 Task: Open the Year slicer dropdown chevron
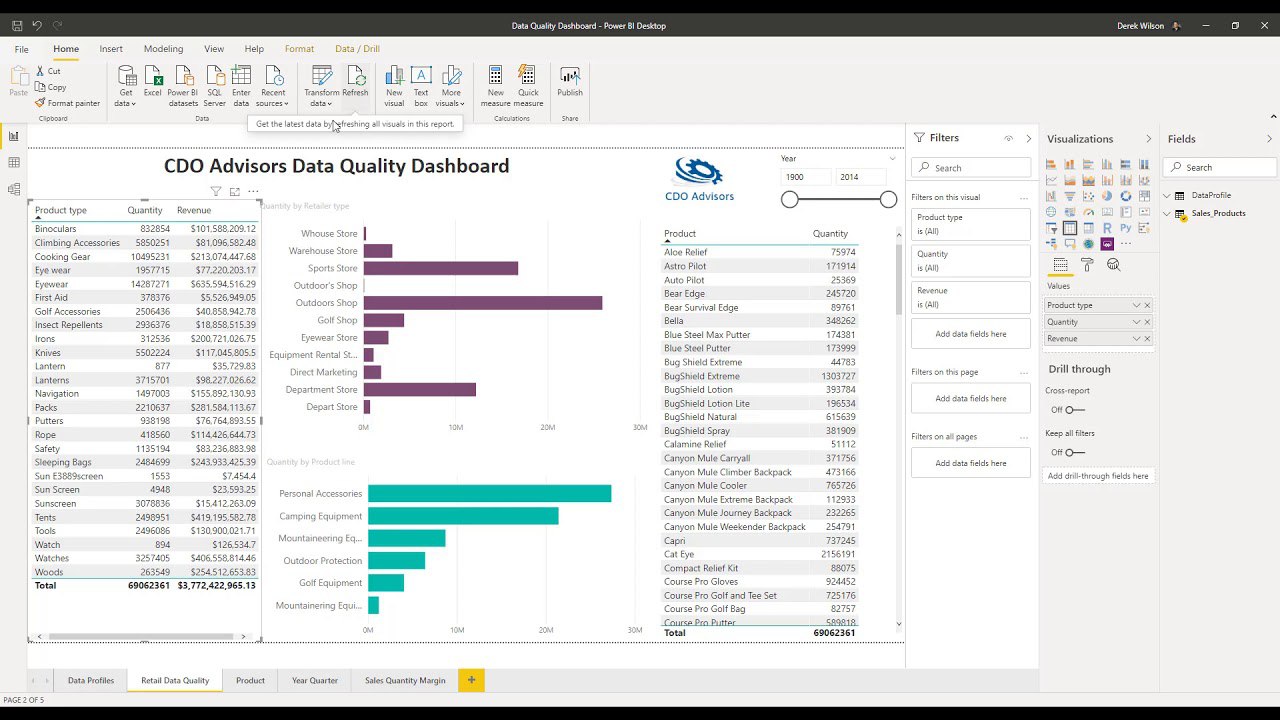[892, 158]
